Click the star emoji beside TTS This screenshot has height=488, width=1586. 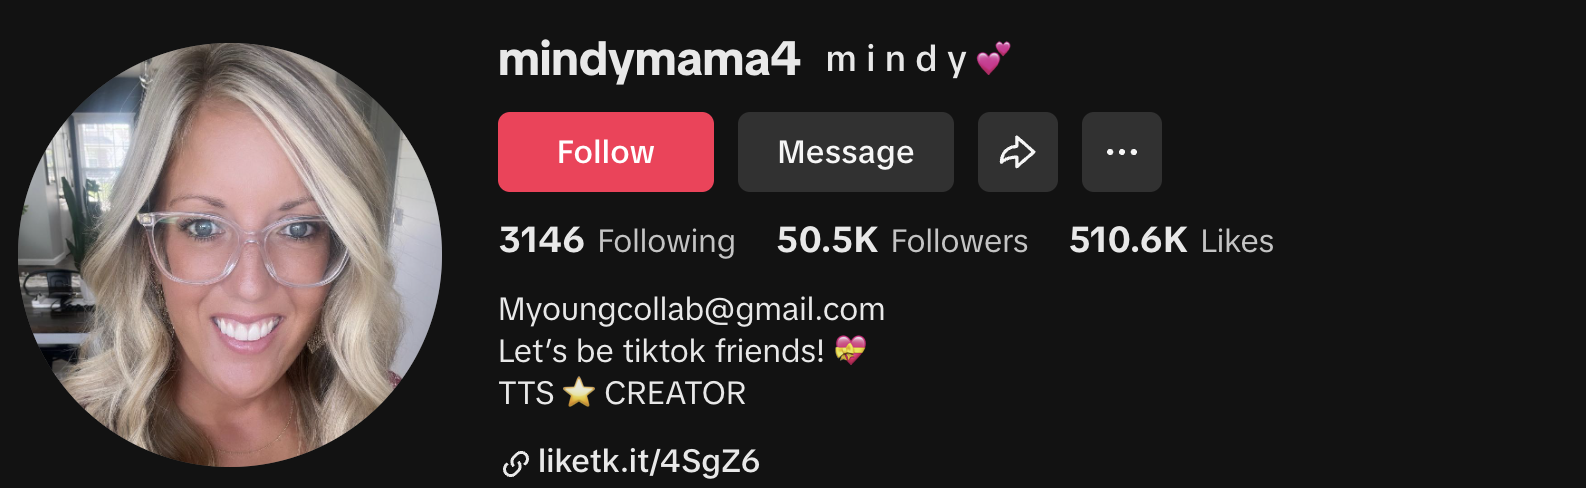pos(579,392)
